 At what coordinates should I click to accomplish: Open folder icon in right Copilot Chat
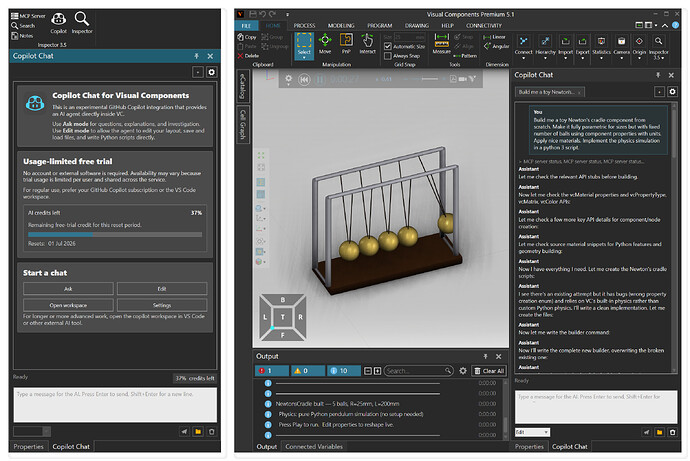(x=659, y=432)
